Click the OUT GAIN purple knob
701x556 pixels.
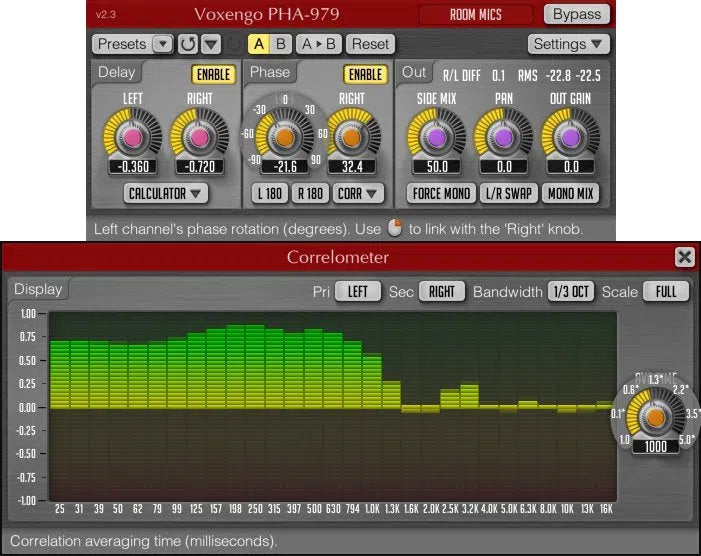click(x=570, y=135)
